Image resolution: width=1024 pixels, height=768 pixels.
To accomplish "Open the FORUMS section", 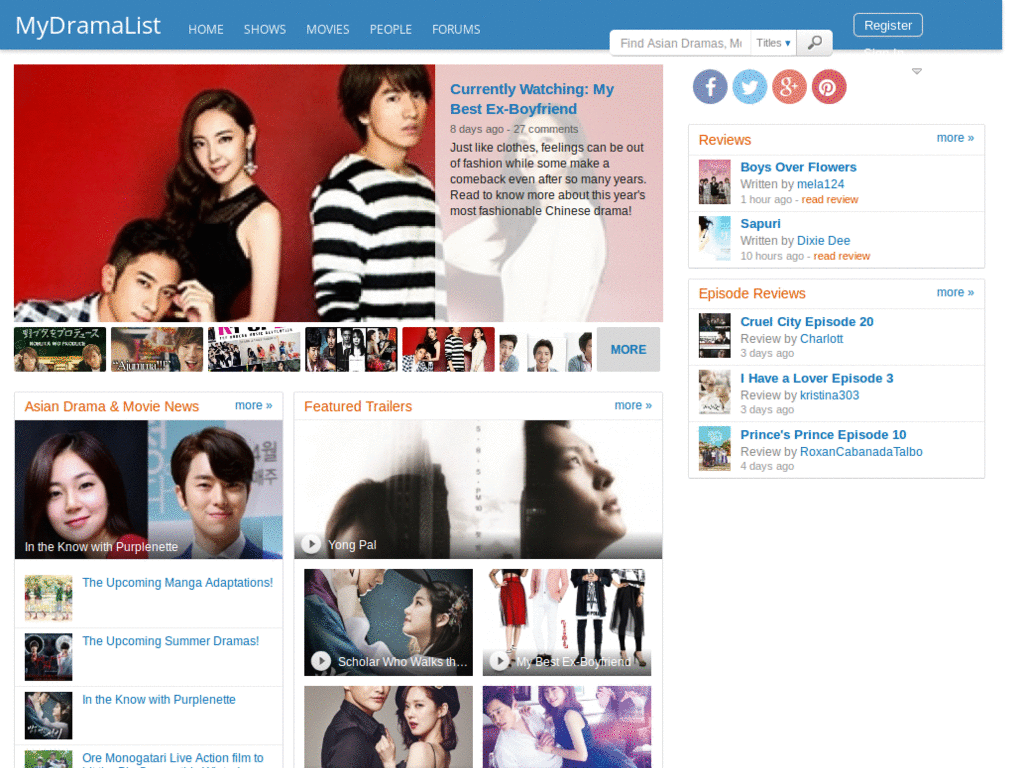I will click(456, 29).
